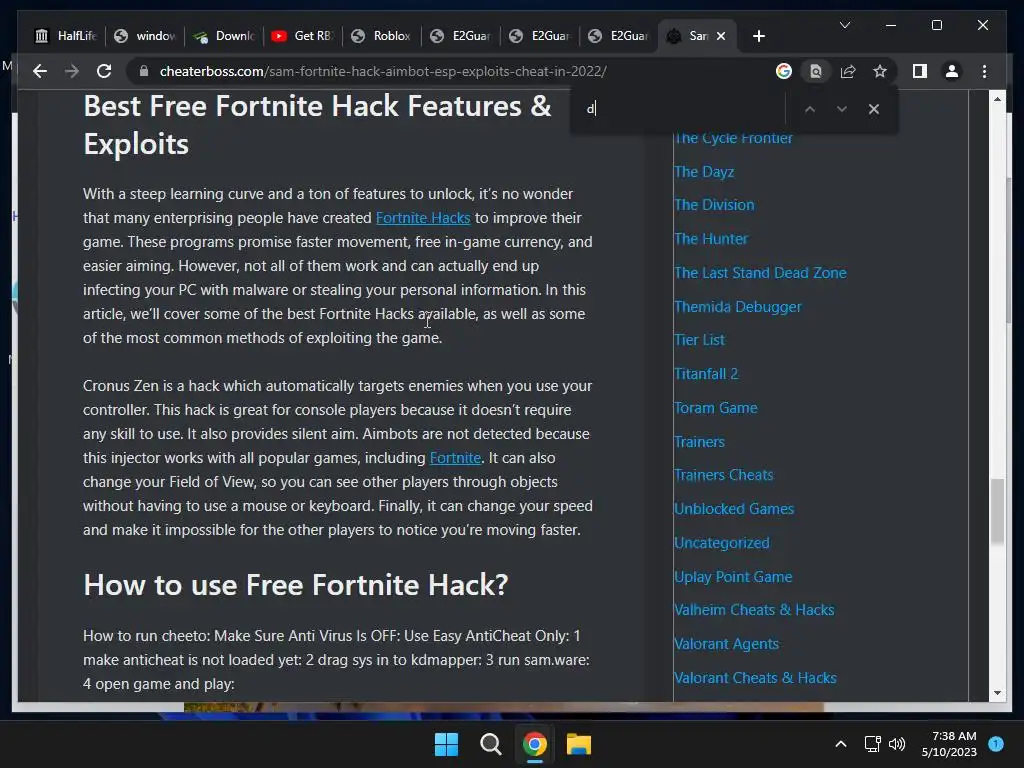Screen dimensions: 1024x768
Task: Click the find-in-page search icon
Action: (816, 71)
